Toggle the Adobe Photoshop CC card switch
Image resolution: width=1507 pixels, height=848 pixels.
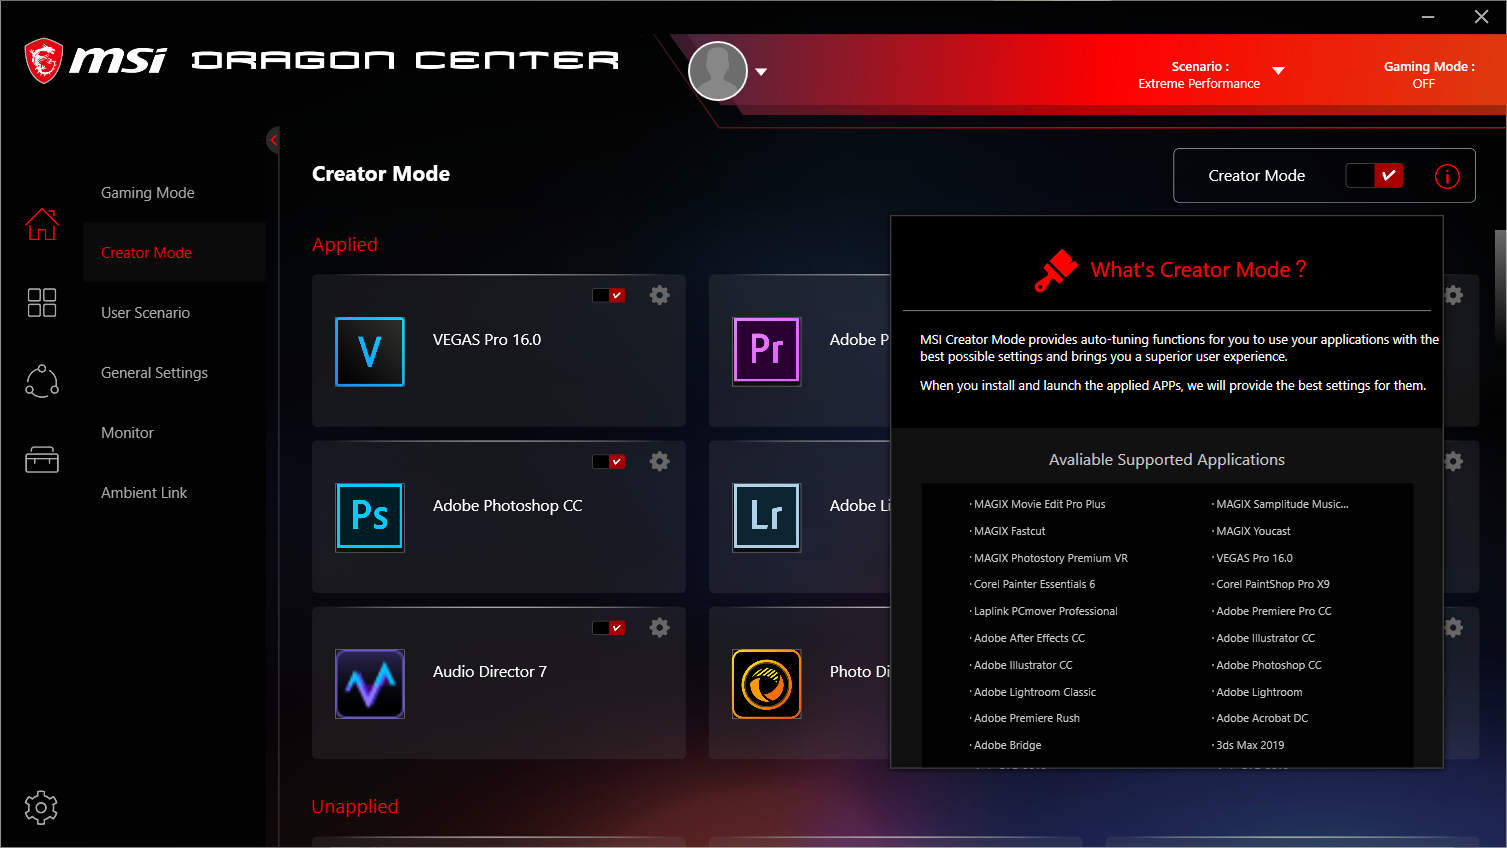(x=609, y=461)
